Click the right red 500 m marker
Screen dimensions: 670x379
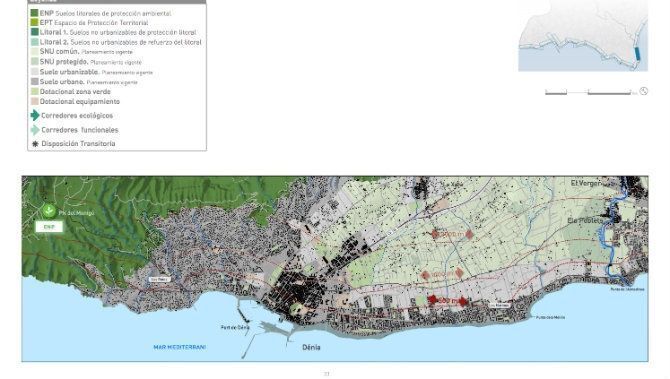[463, 301]
